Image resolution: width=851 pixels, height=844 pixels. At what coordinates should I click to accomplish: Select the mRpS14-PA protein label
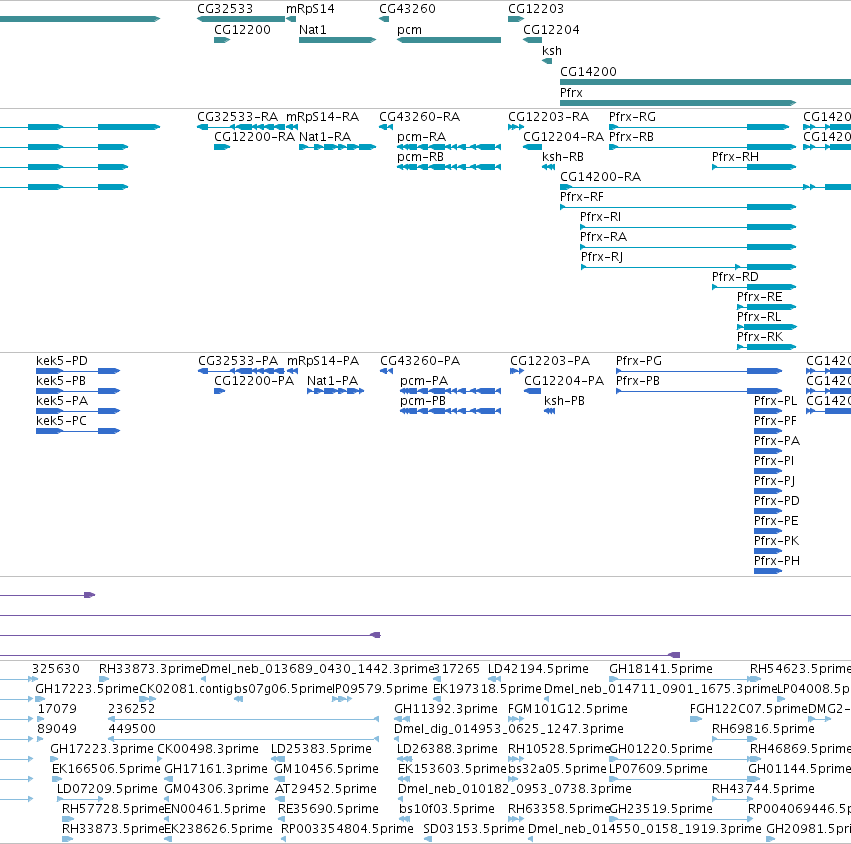323,361
